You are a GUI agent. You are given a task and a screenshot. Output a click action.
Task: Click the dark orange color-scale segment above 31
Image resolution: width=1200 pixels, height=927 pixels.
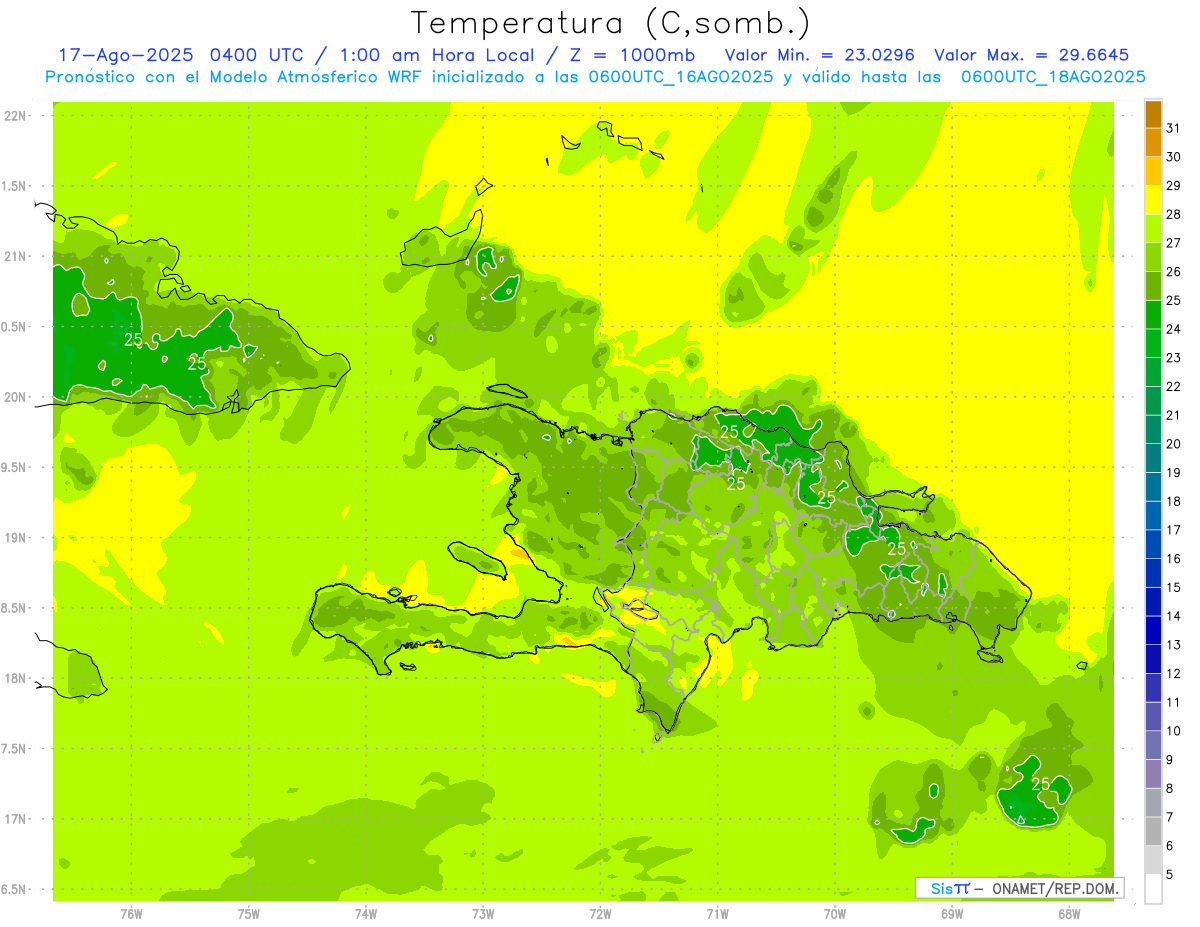[1153, 114]
